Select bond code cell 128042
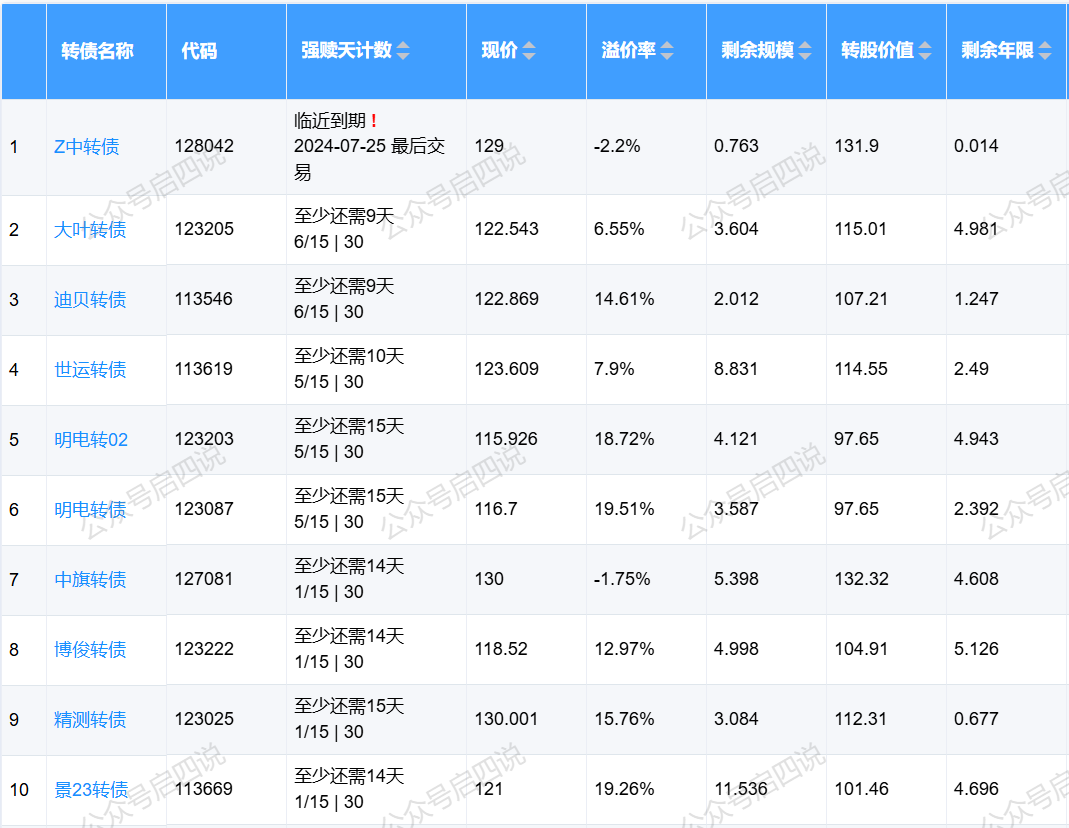Screen dimensions: 1069x828 tap(204, 146)
